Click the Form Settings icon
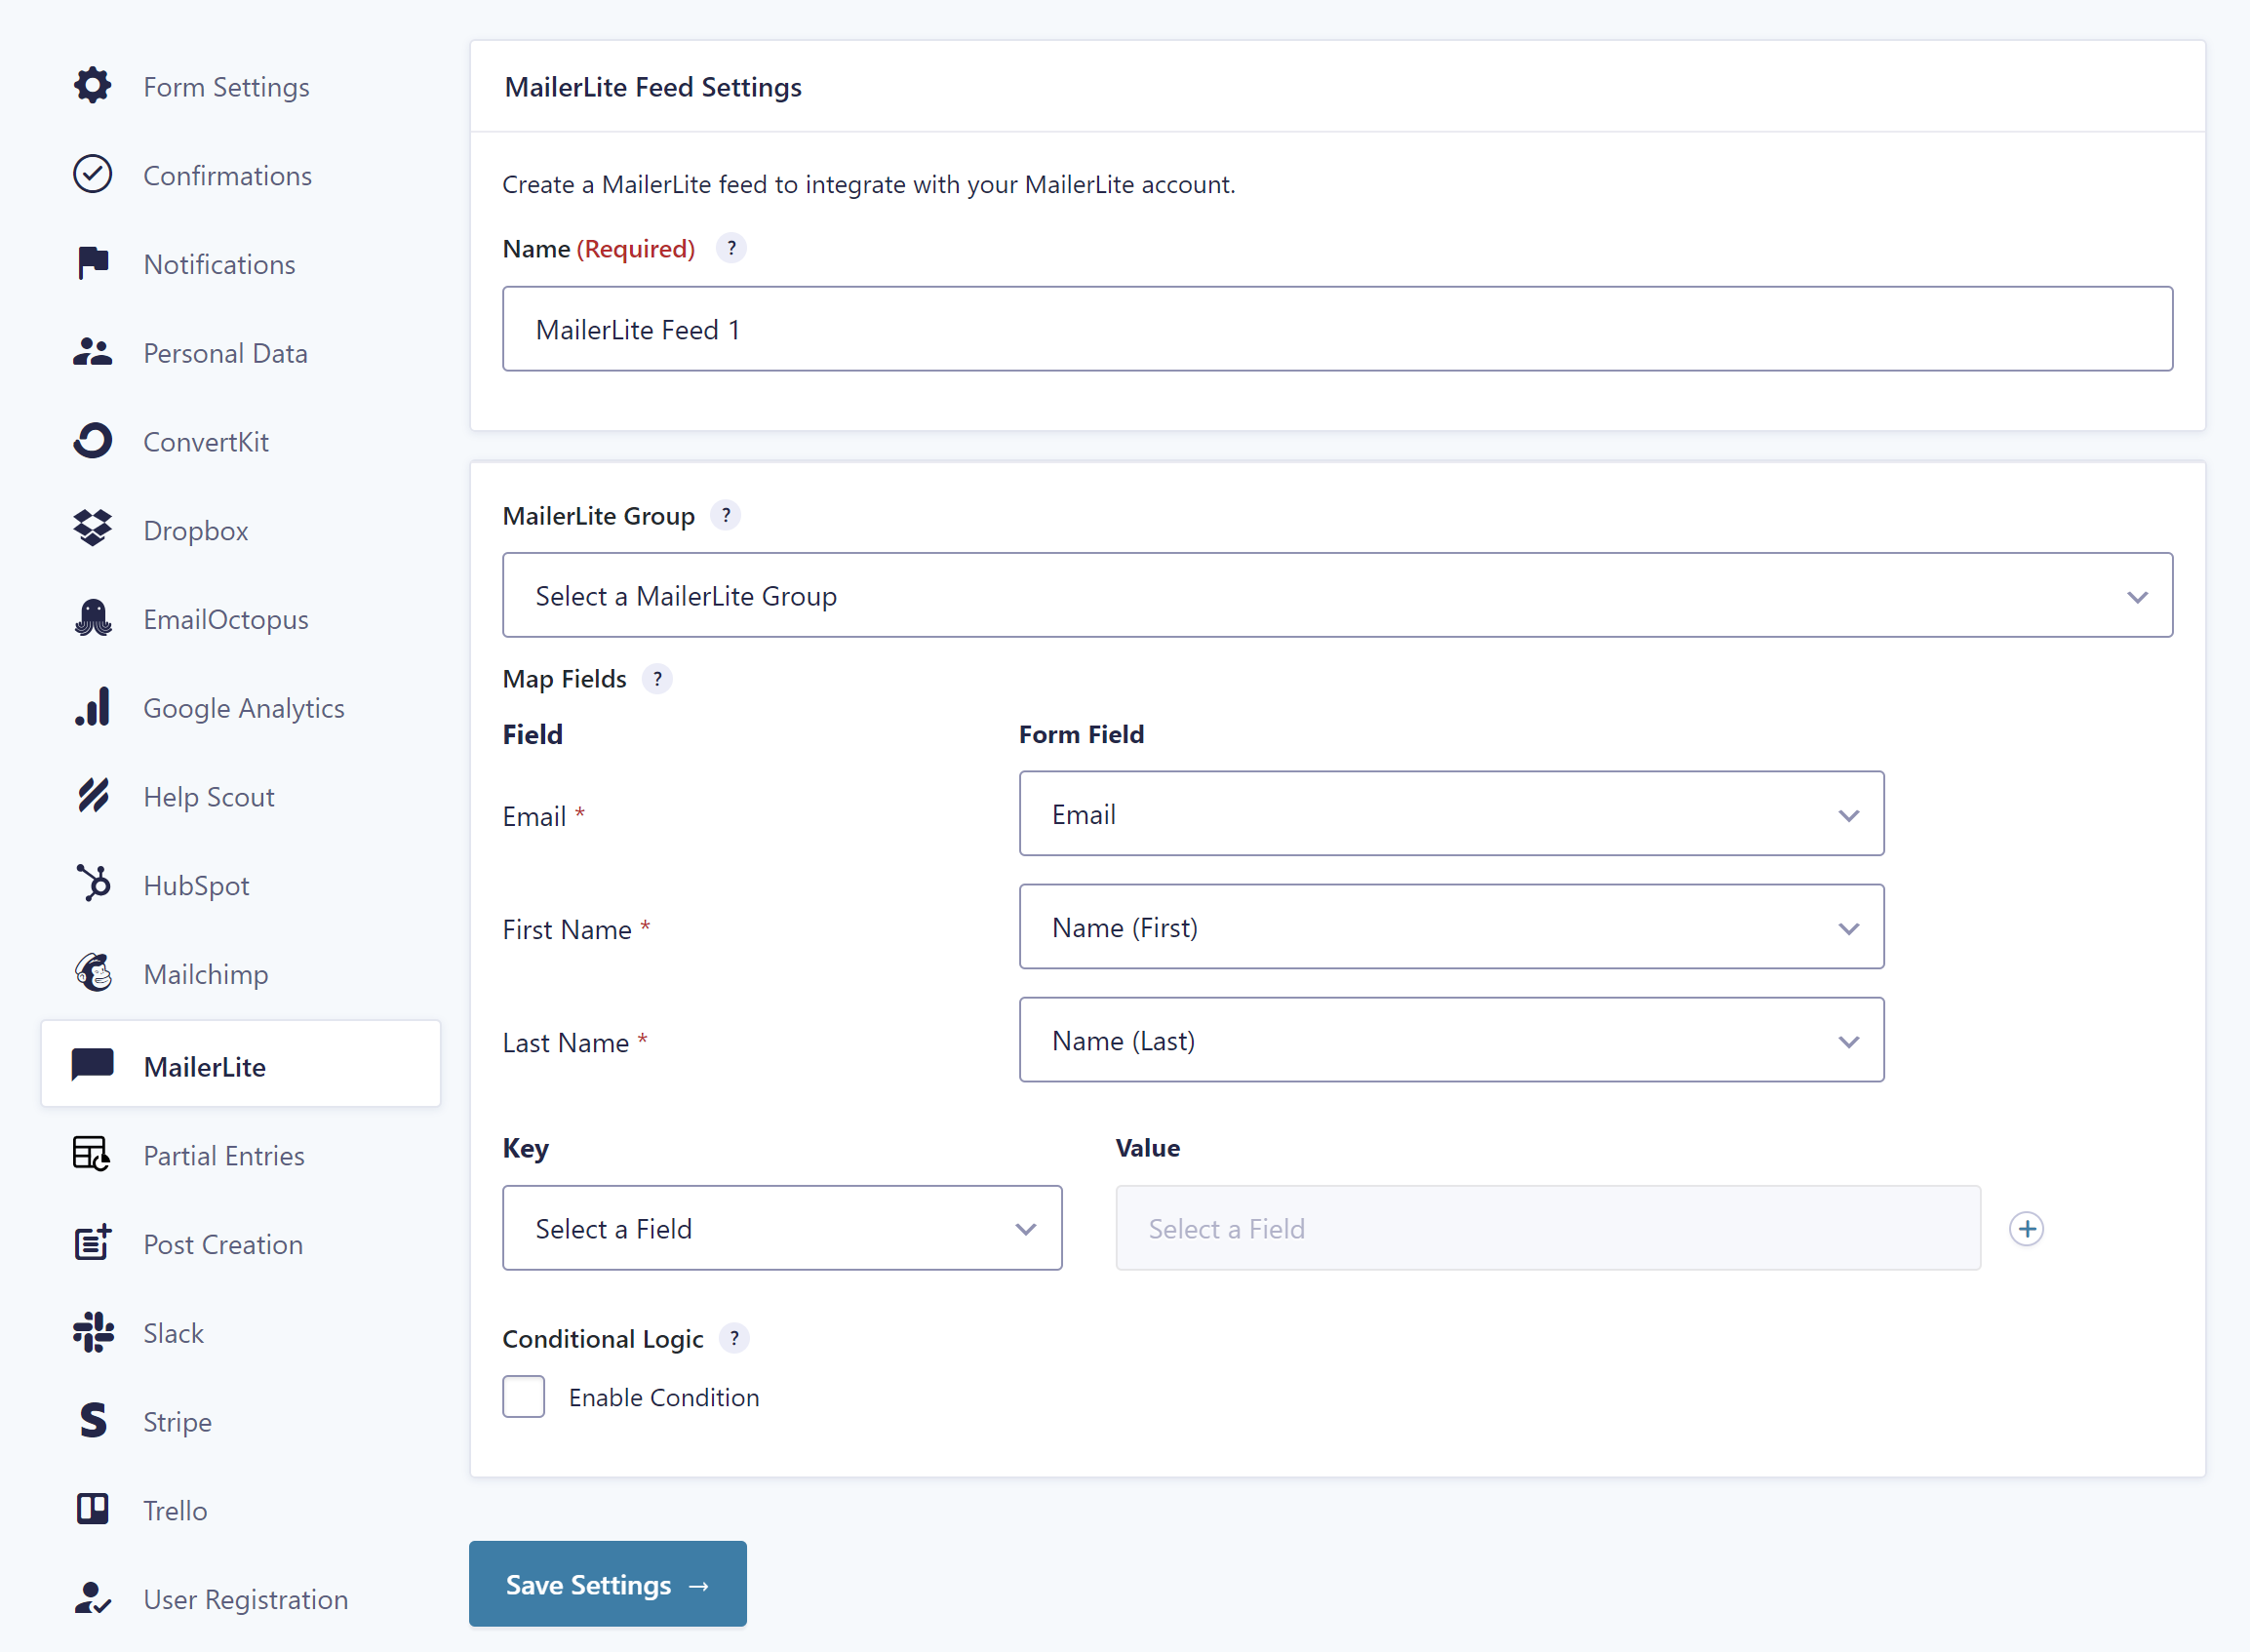Screen dimensions: 2250x1652 (x=95, y=84)
